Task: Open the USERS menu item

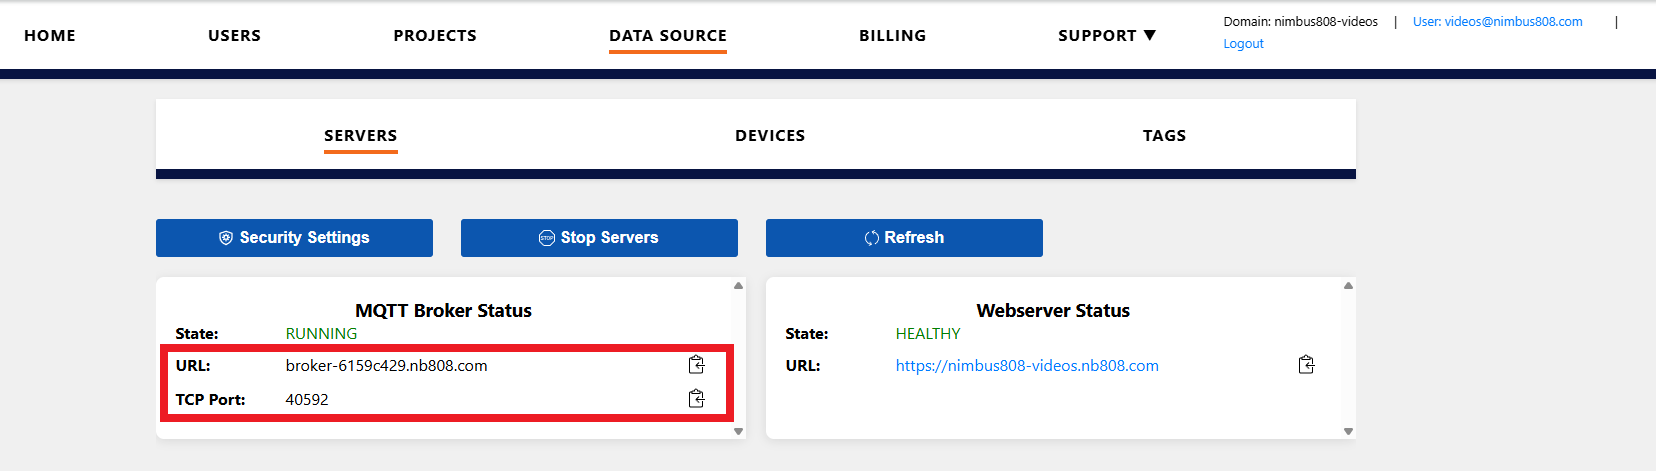Action: (234, 36)
